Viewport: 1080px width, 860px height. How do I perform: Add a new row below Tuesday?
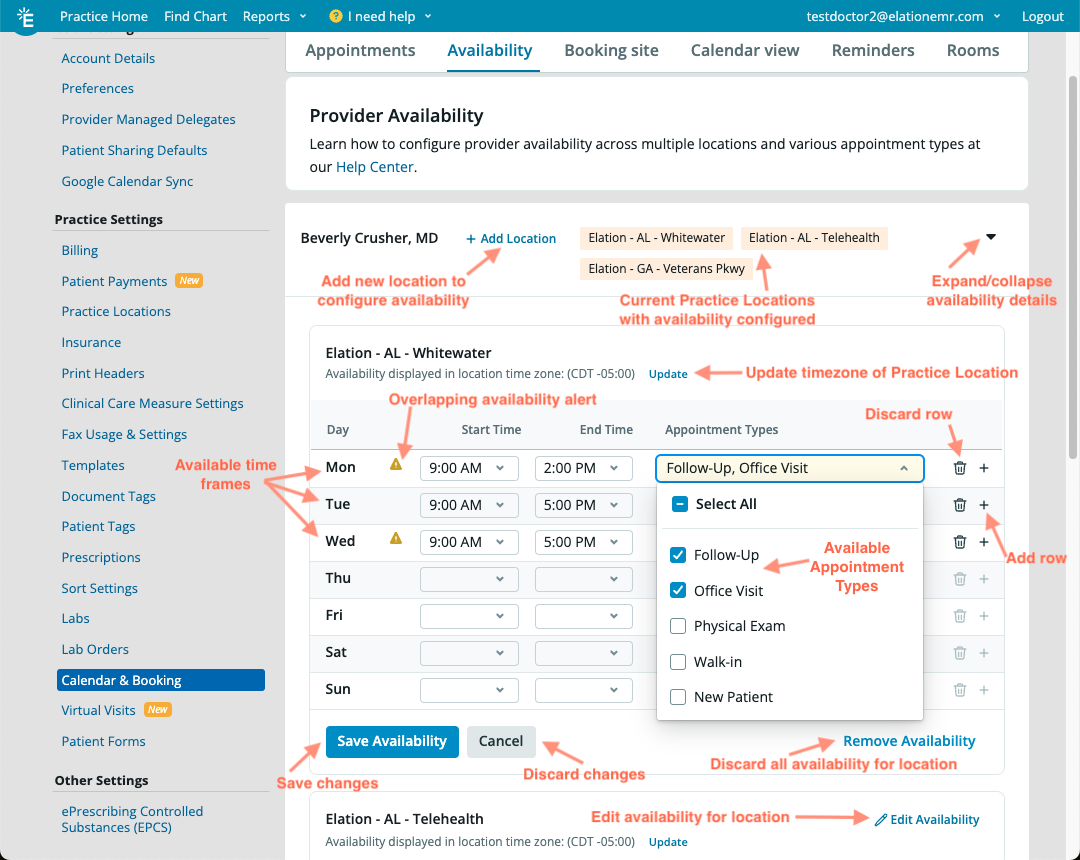pyautogui.click(x=984, y=505)
